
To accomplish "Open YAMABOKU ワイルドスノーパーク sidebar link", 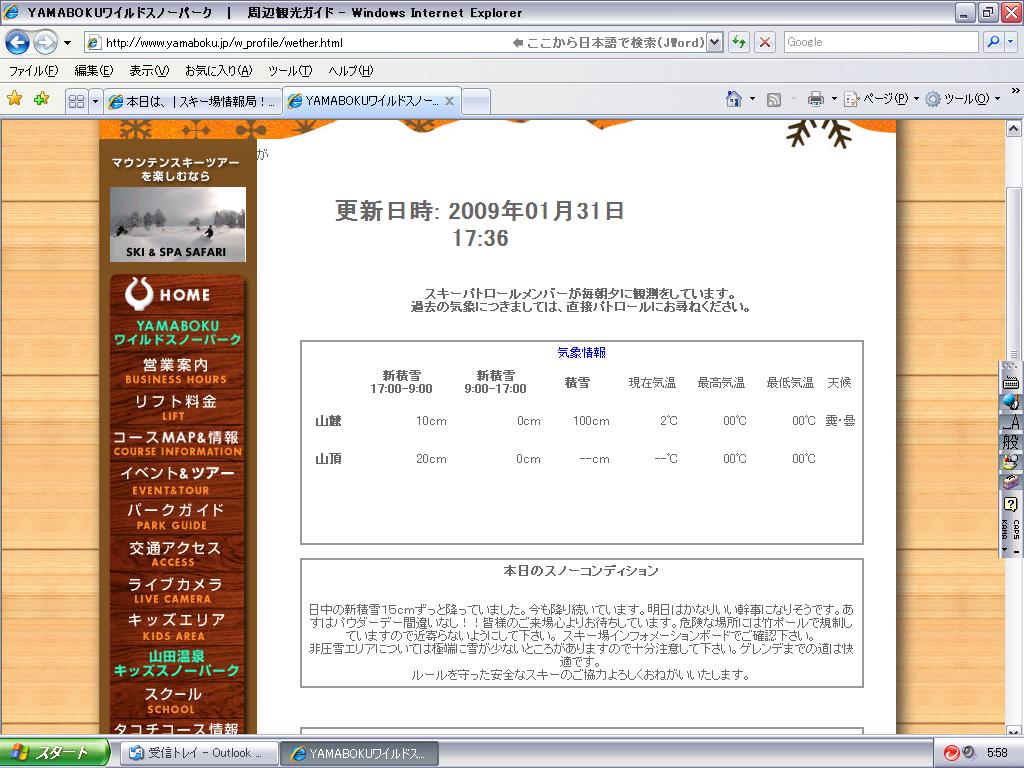I will 177,332.
